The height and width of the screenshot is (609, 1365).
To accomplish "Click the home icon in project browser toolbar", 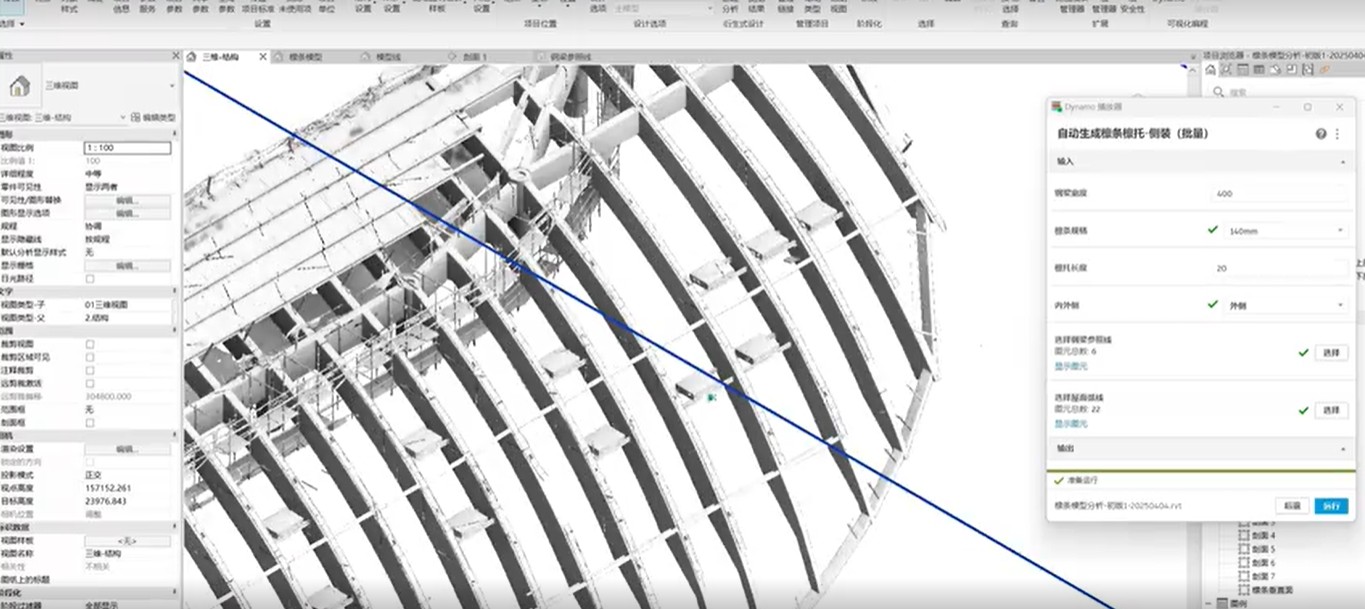I will tap(1210, 69).
